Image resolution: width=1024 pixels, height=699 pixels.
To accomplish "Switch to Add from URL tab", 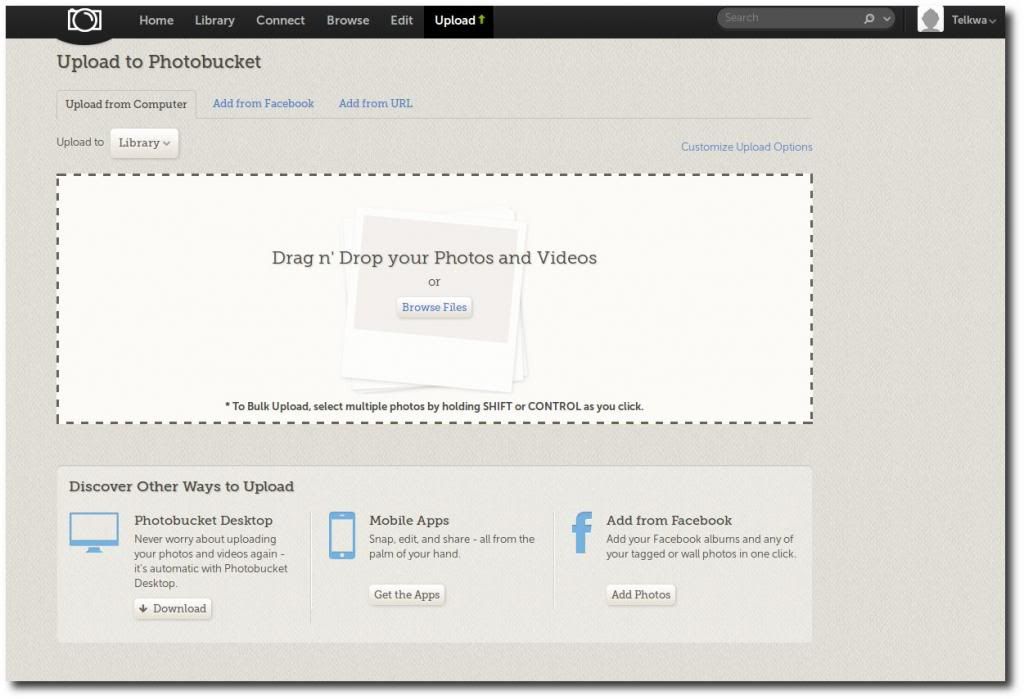I will 376,103.
